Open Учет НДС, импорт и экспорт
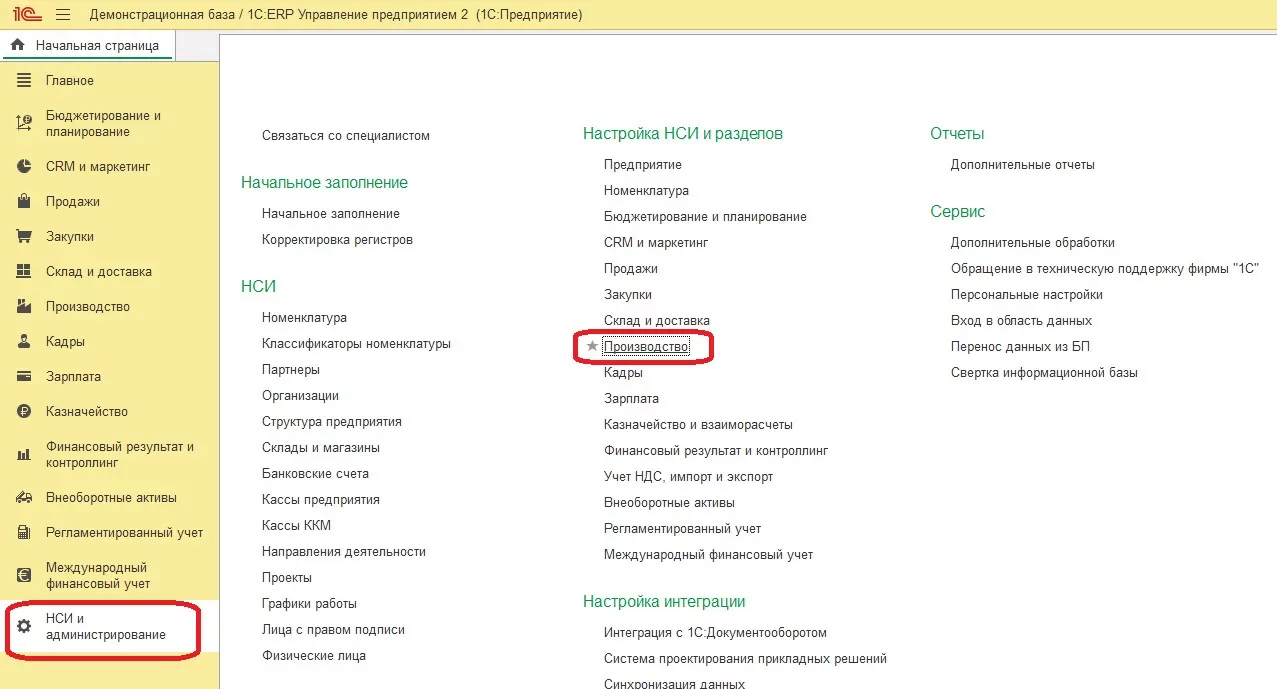This screenshot has height=689, width=1277. pyautogui.click(x=688, y=476)
